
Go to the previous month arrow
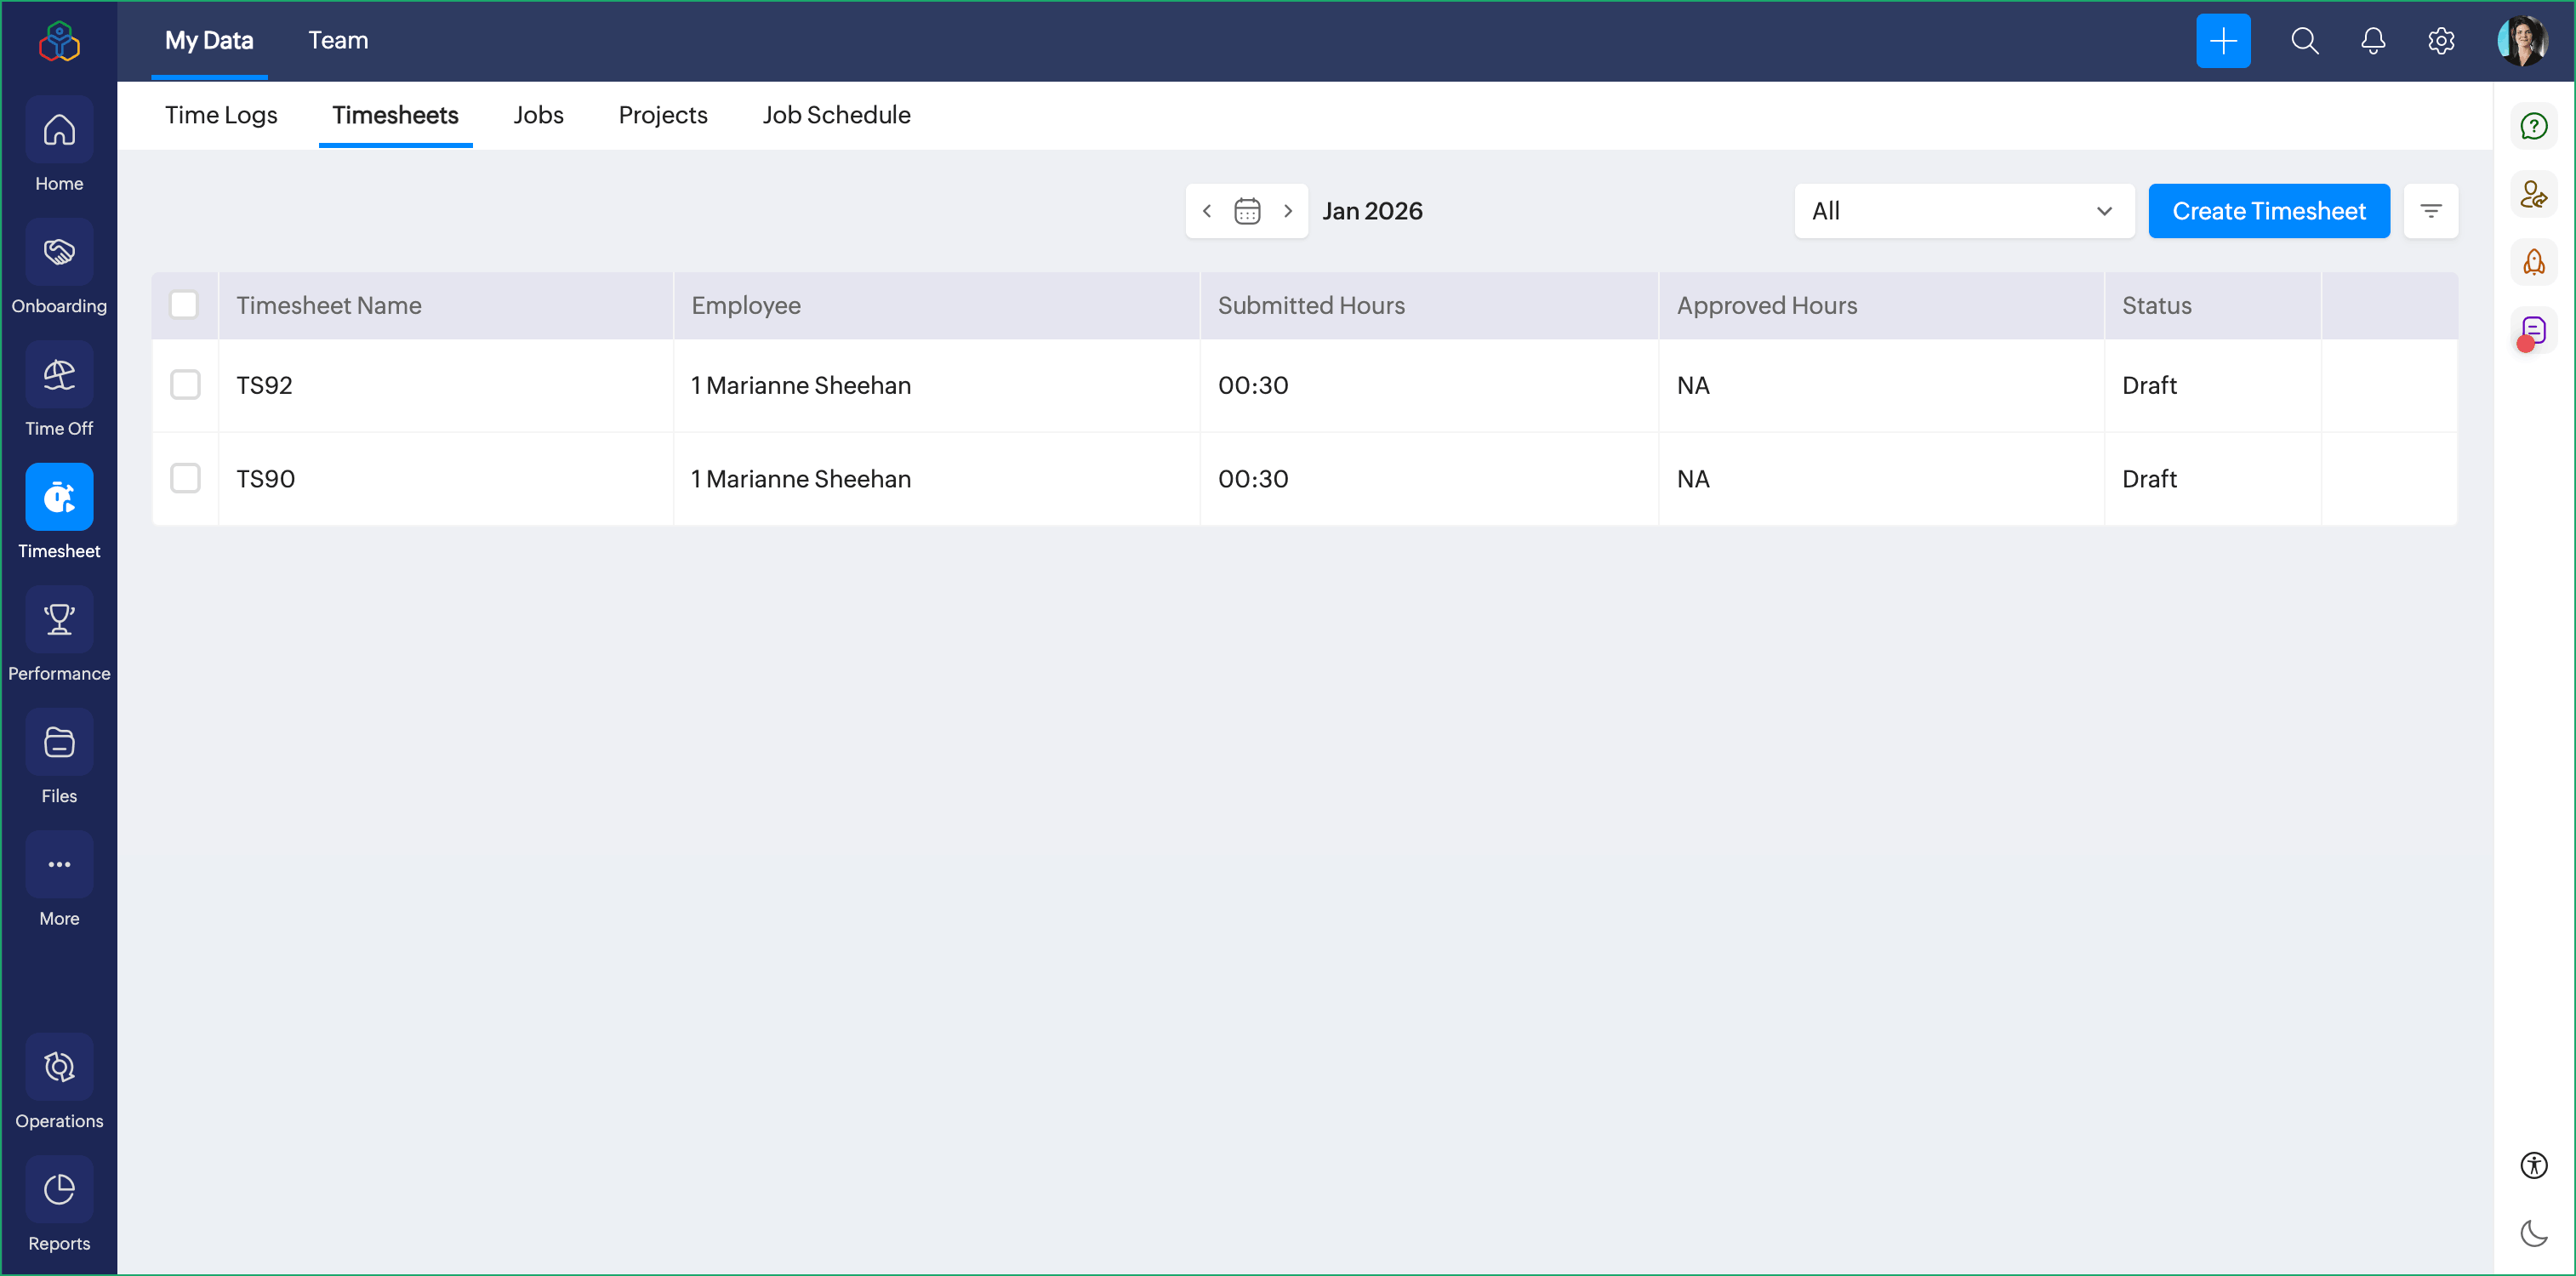pyautogui.click(x=1207, y=211)
